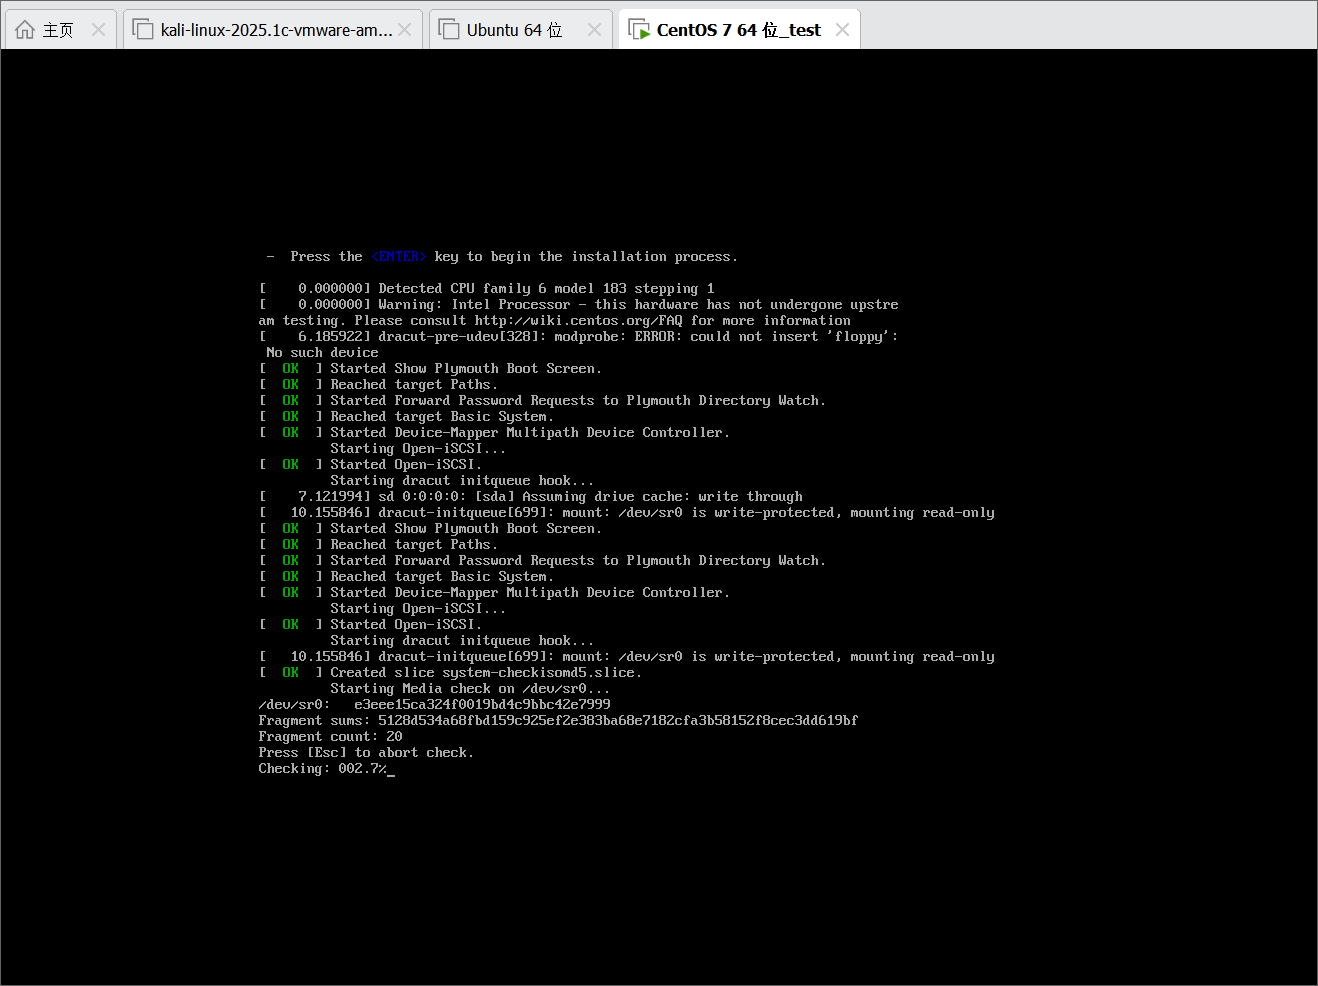Click the Ubuntu 64 位 tab's VM icon
Viewport: 1318px width, 986px height.
tap(449, 30)
